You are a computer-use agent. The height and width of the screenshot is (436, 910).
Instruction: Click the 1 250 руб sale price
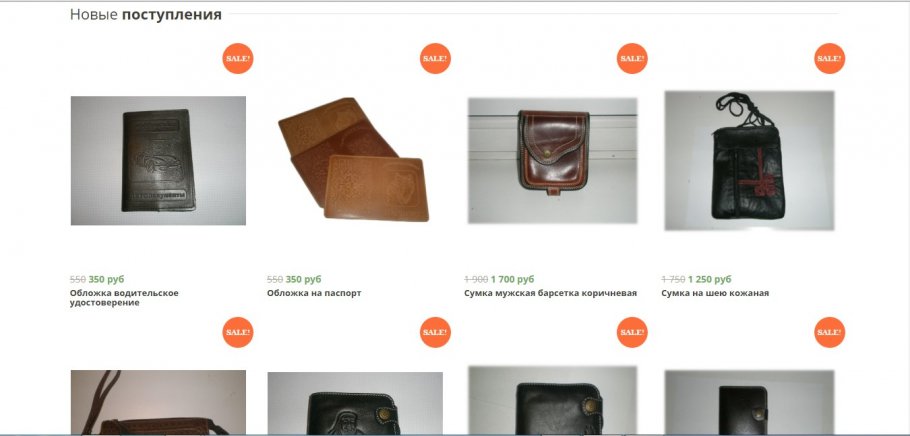[x=710, y=279]
